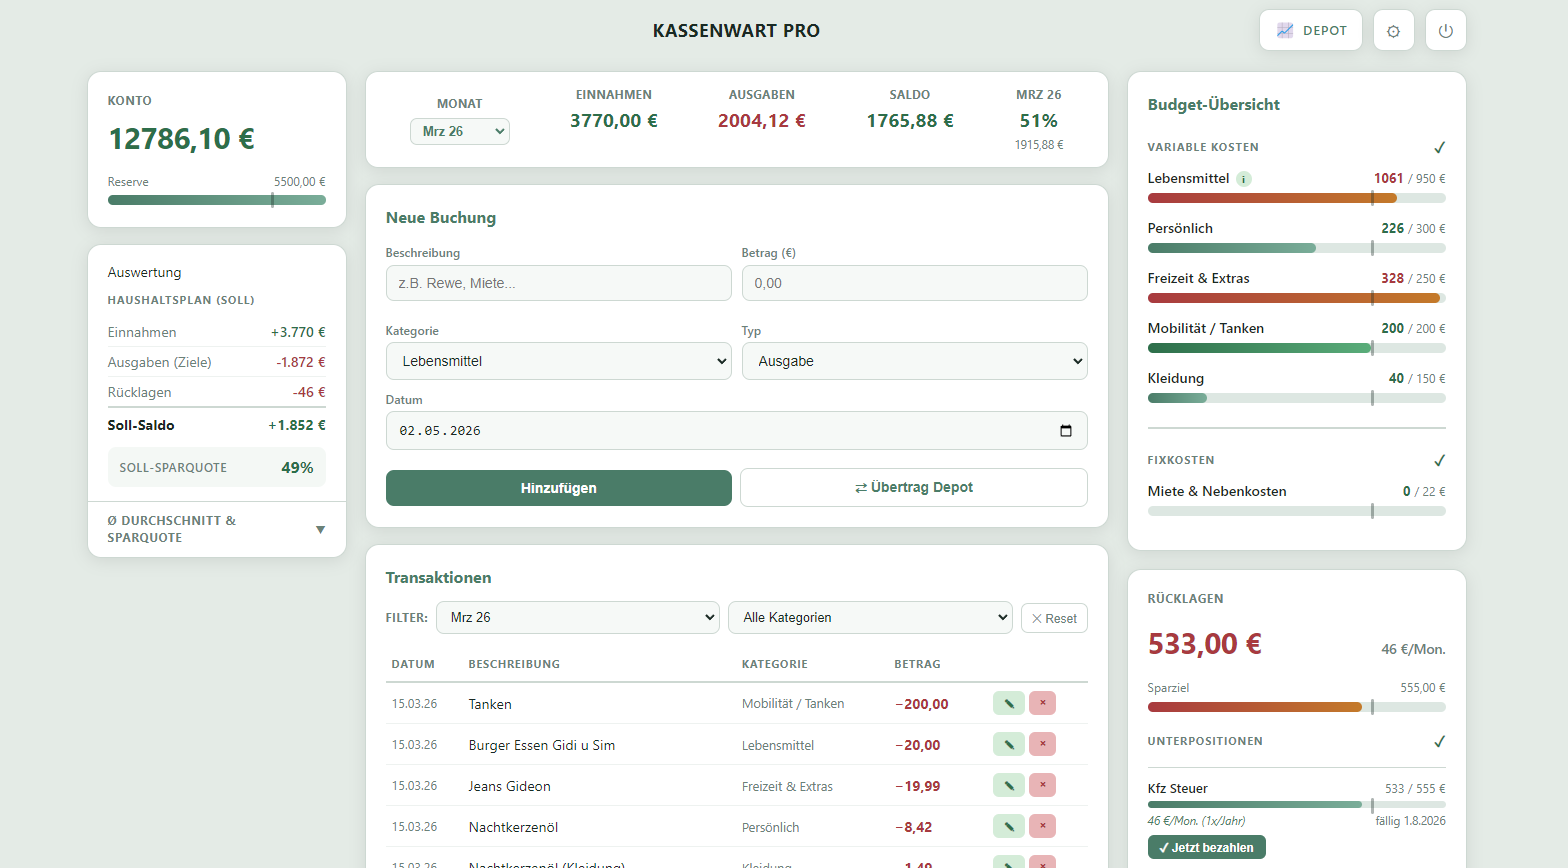
Task: Open settings via gear icon
Action: pyautogui.click(x=1393, y=31)
